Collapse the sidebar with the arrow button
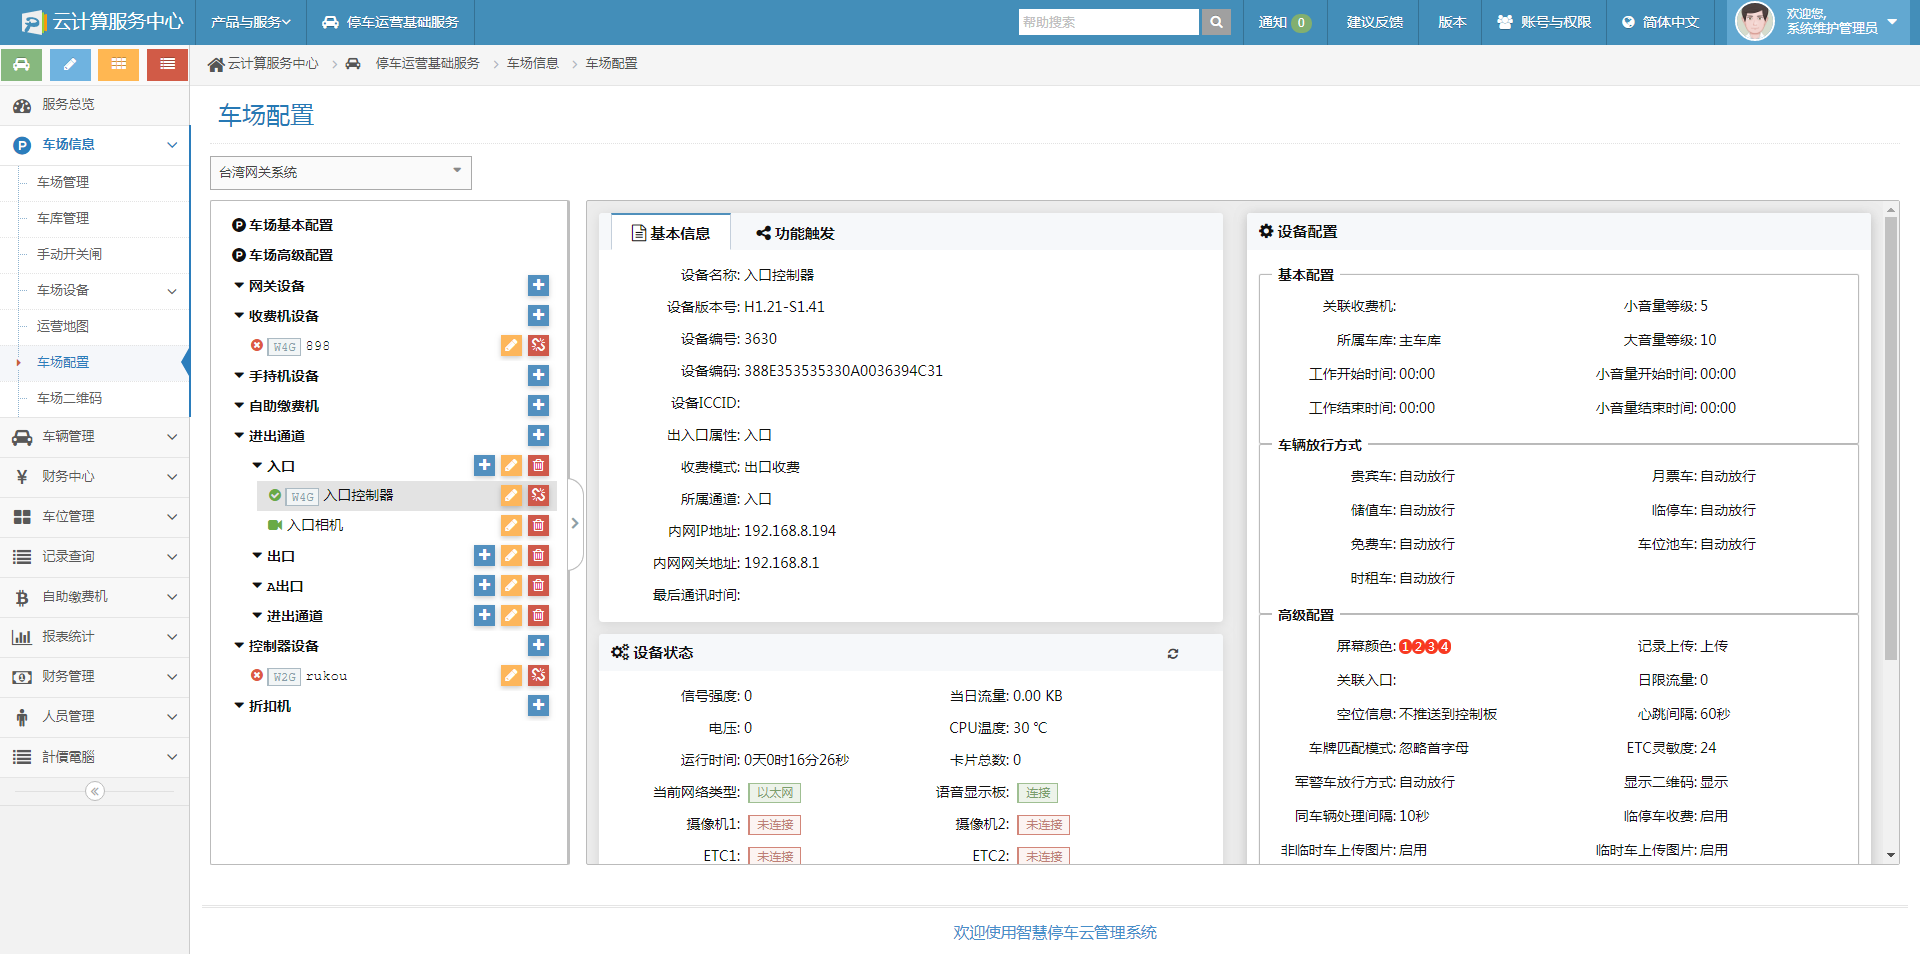Image resolution: width=1920 pixels, height=954 pixels. [95, 792]
